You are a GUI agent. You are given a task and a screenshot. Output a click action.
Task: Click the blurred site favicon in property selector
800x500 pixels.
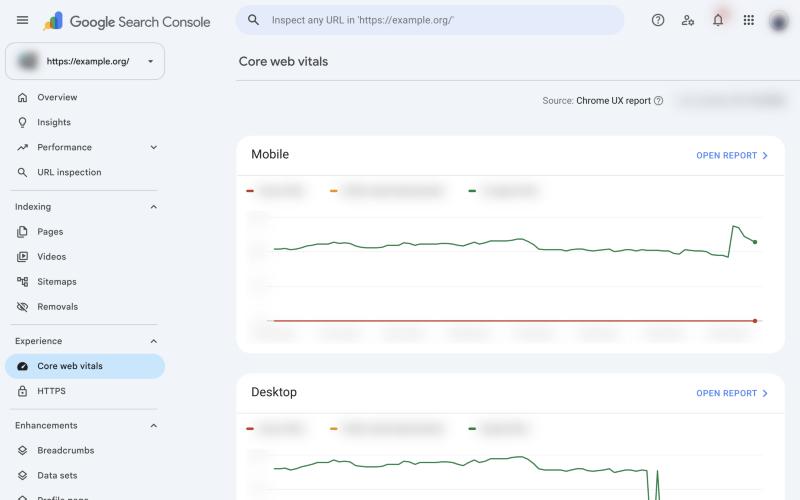(28, 61)
